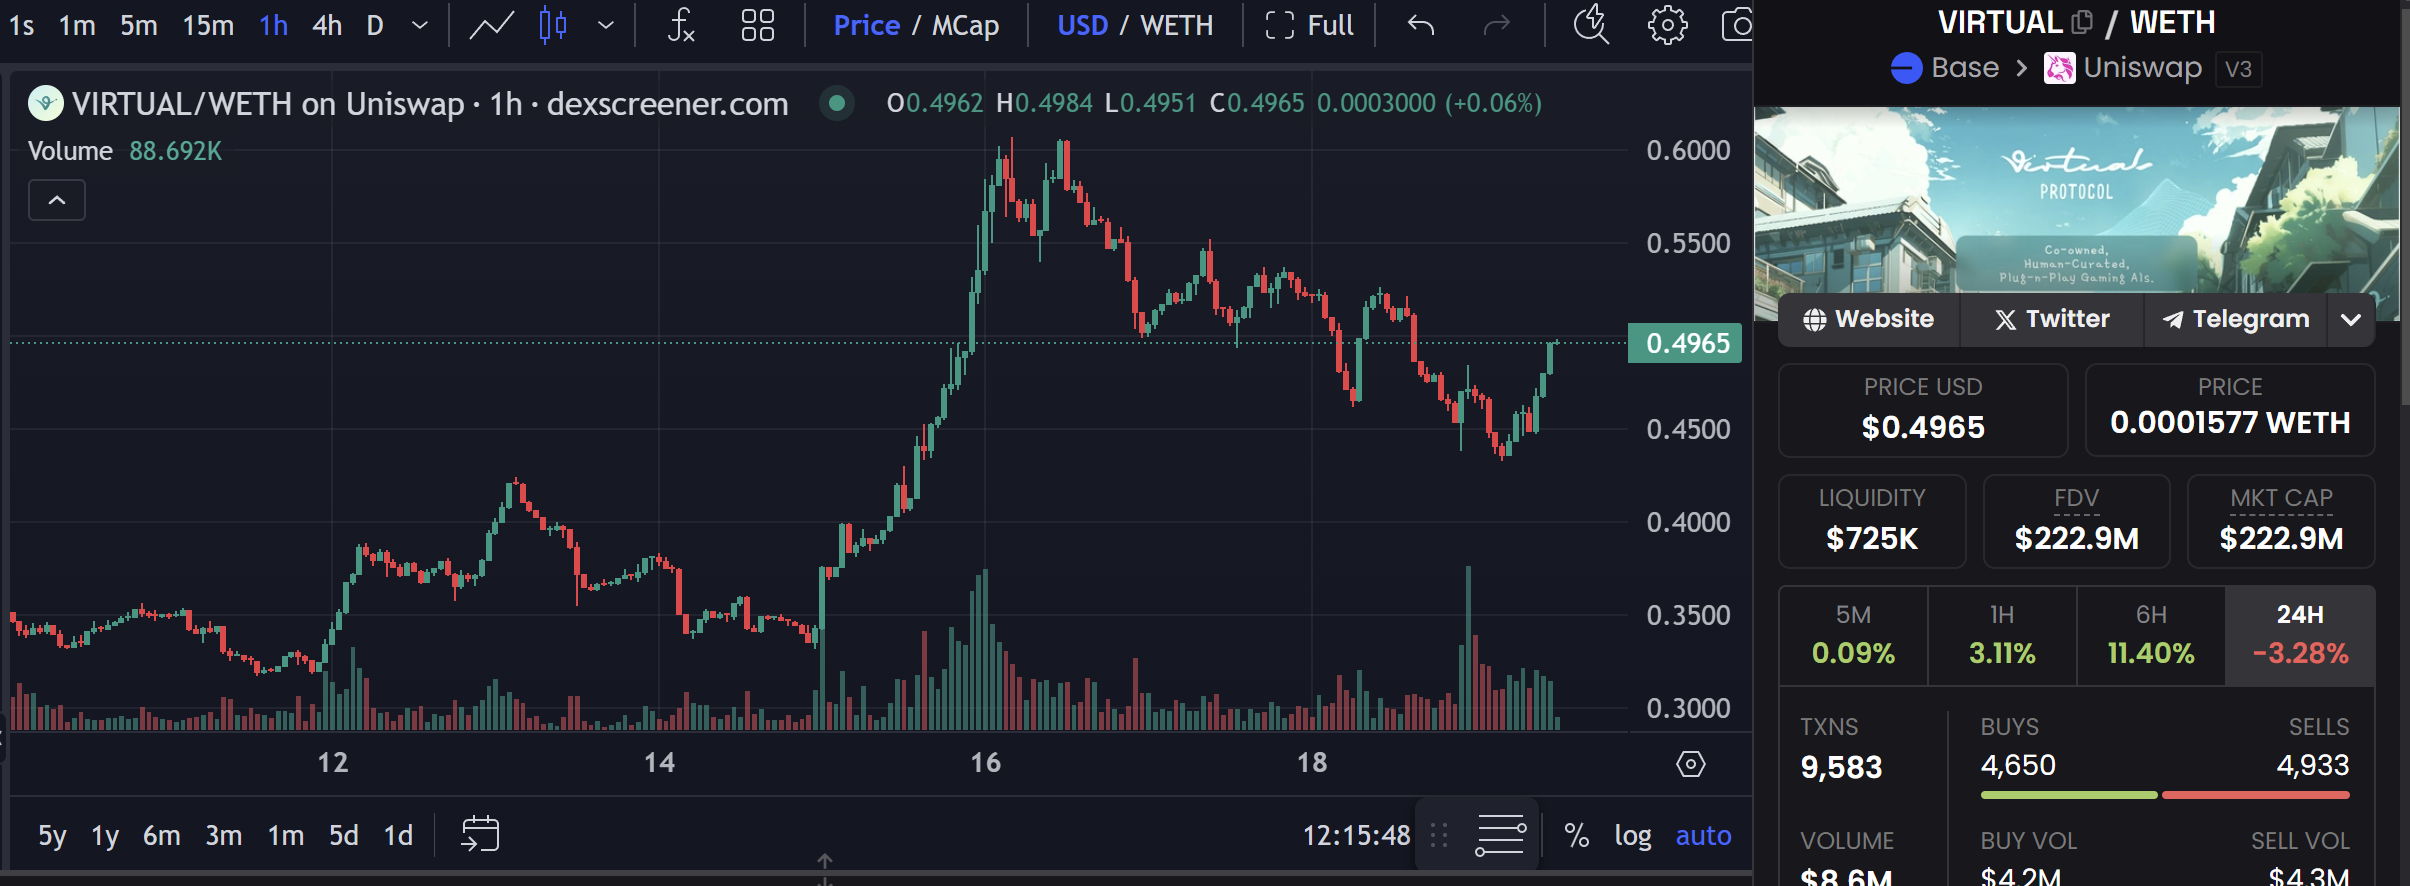
Task: Open the chart layout grid selector
Action: [757, 25]
